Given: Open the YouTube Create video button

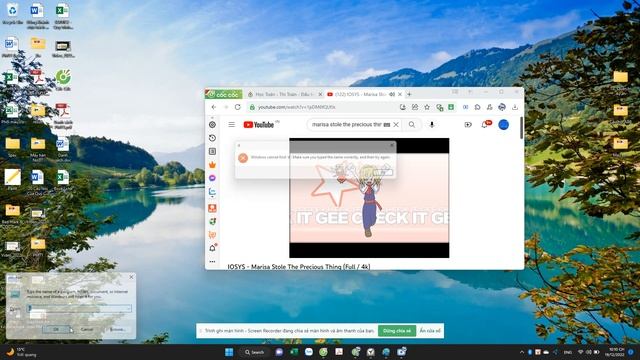Looking at the screenshot, I should 468,124.
